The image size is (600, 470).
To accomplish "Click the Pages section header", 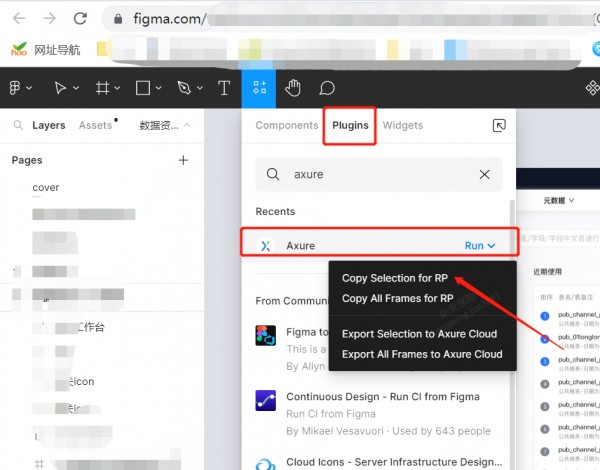I will click(27, 160).
